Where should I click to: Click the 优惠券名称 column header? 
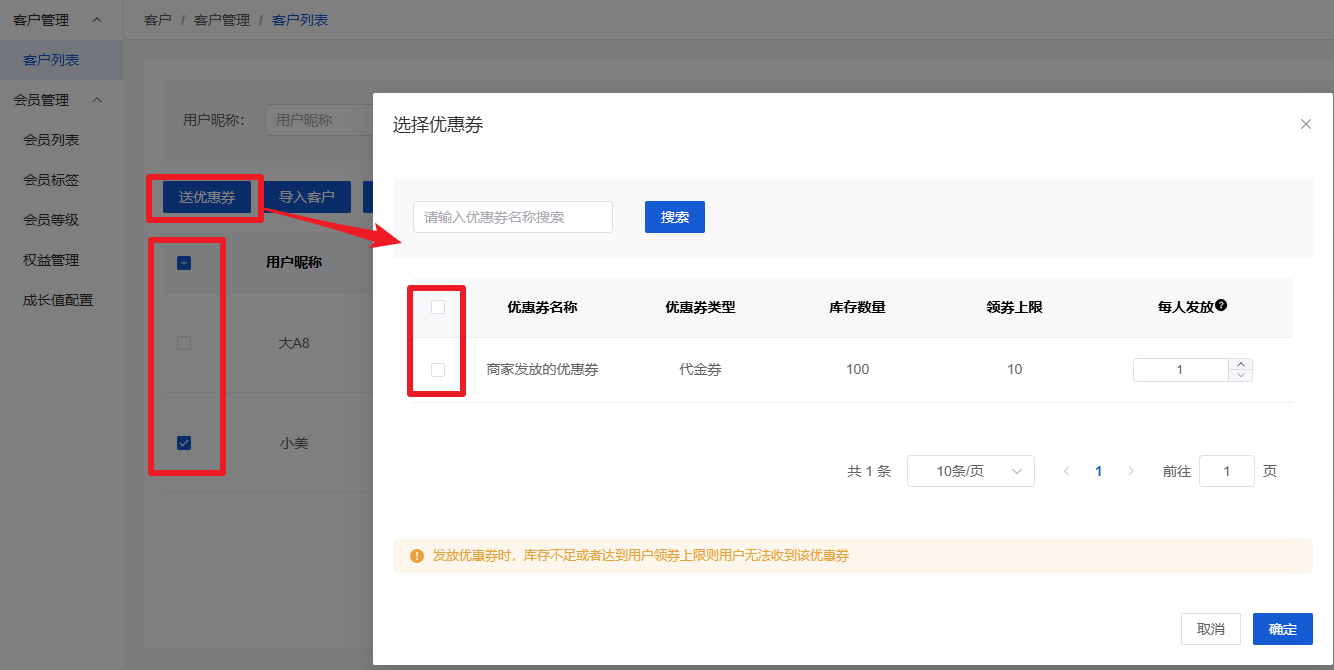[542, 307]
